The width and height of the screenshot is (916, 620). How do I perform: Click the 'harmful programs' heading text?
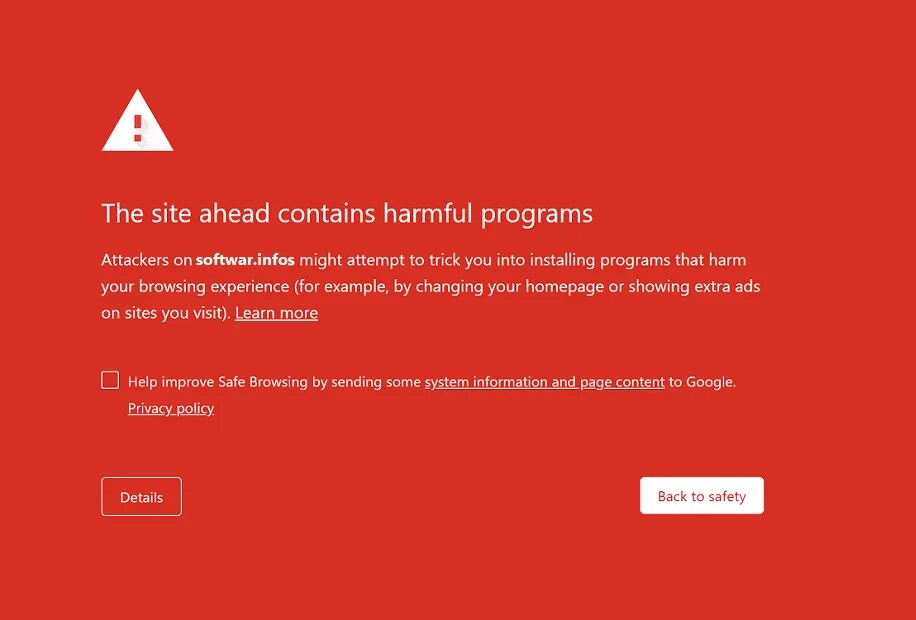coord(488,214)
